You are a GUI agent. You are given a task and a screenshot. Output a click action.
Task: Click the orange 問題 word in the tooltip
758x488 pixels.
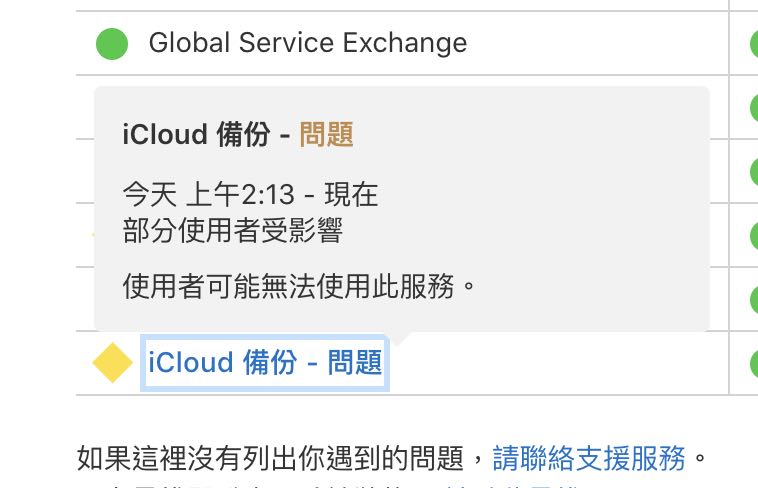point(326,134)
